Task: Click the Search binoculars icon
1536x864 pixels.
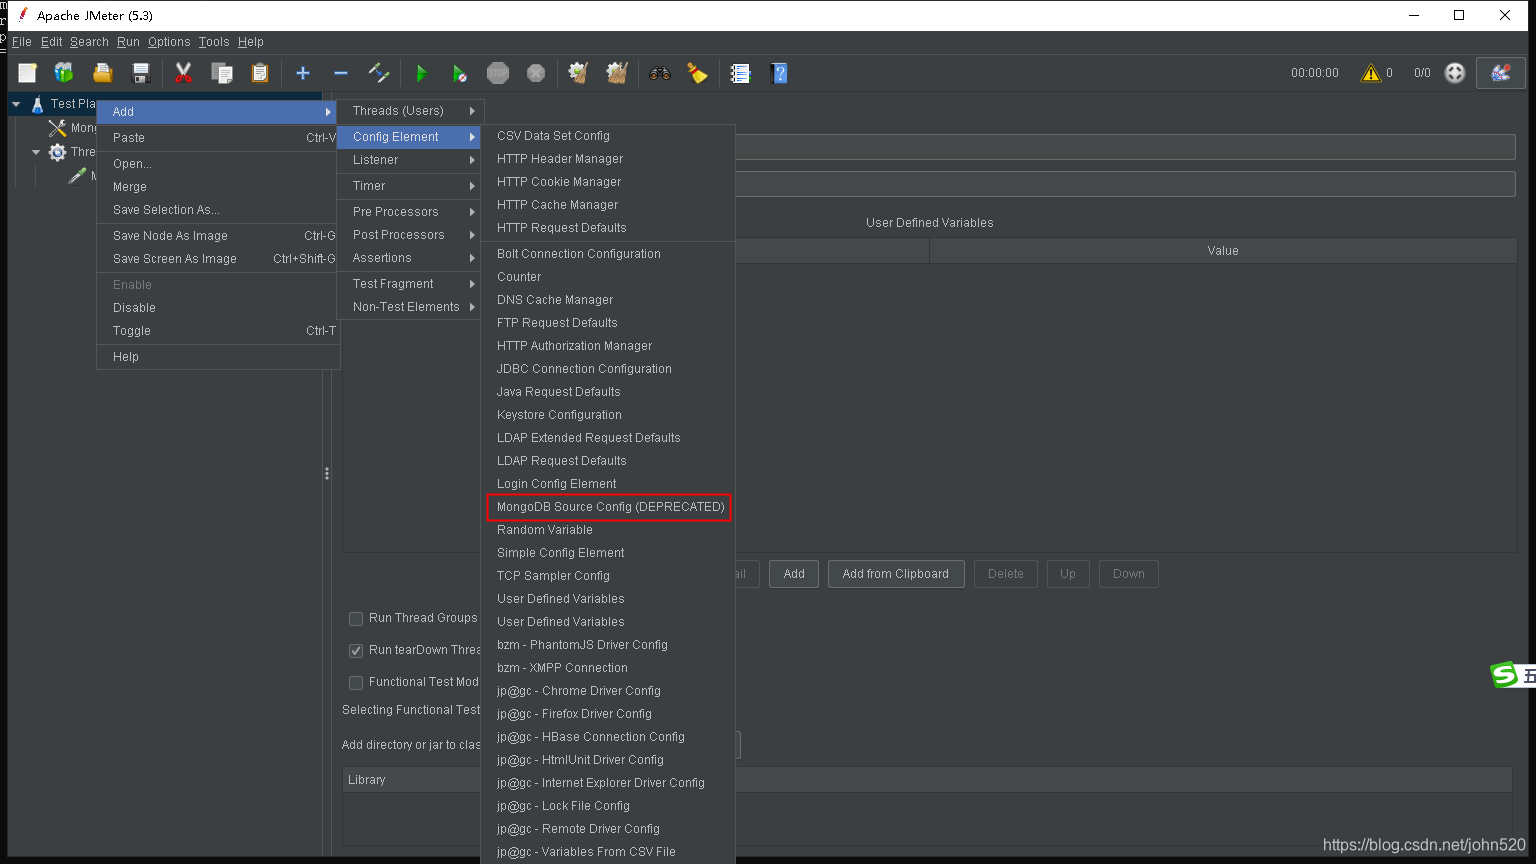Action: (x=659, y=73)
